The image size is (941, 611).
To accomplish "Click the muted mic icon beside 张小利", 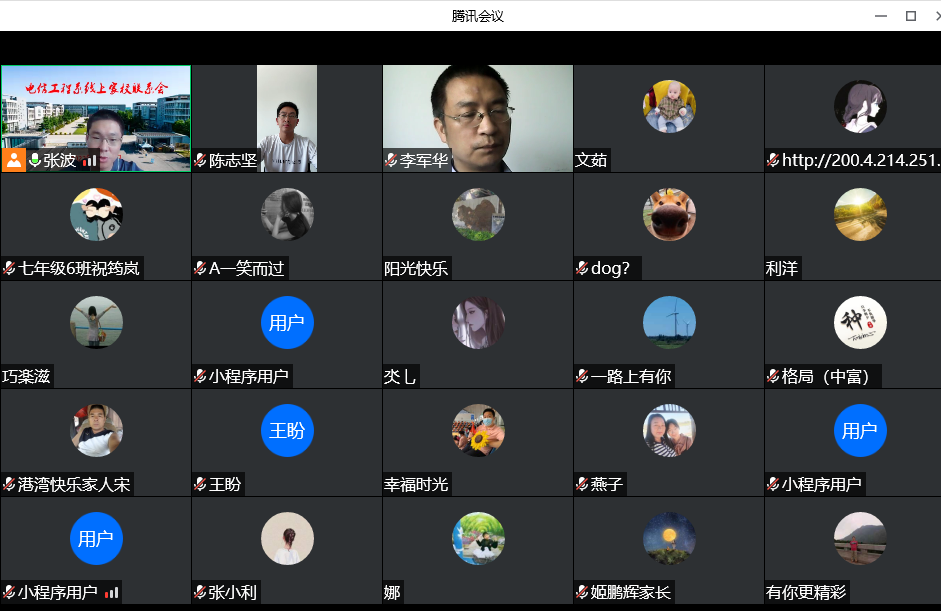I will click(x=200, y=592).
